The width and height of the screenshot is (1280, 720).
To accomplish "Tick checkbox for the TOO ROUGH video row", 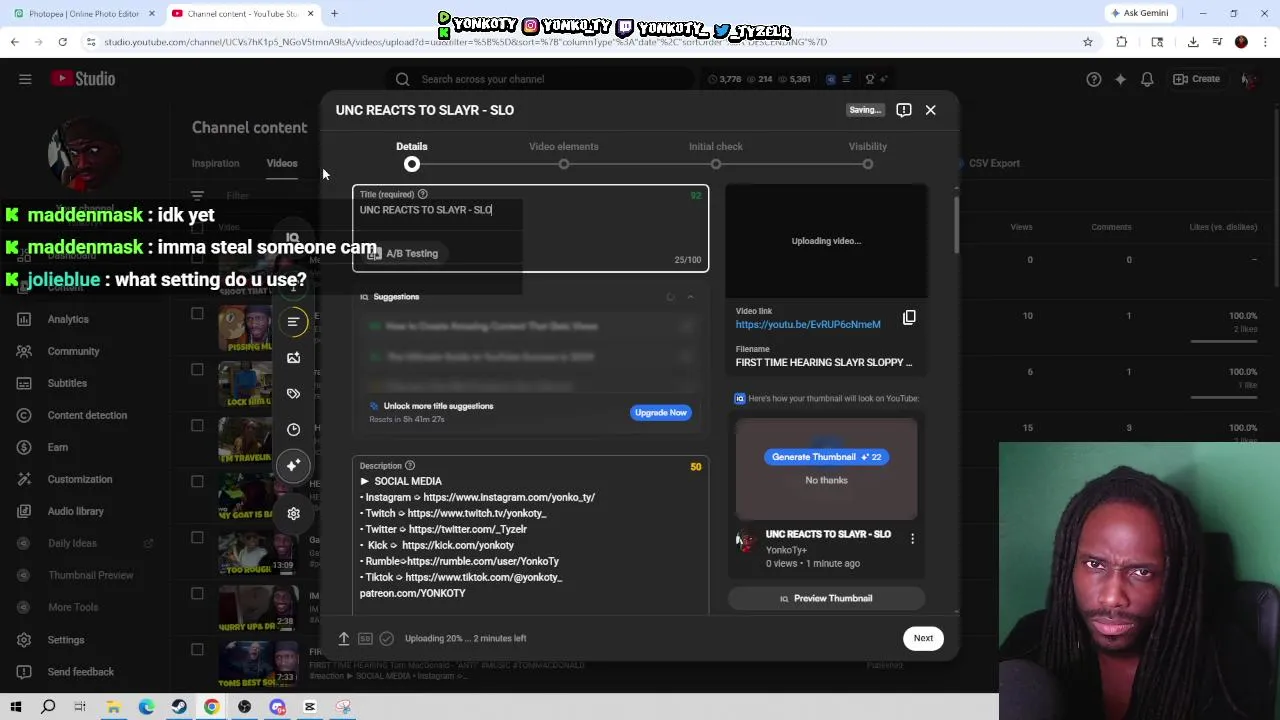I will [x=197, y=538].
